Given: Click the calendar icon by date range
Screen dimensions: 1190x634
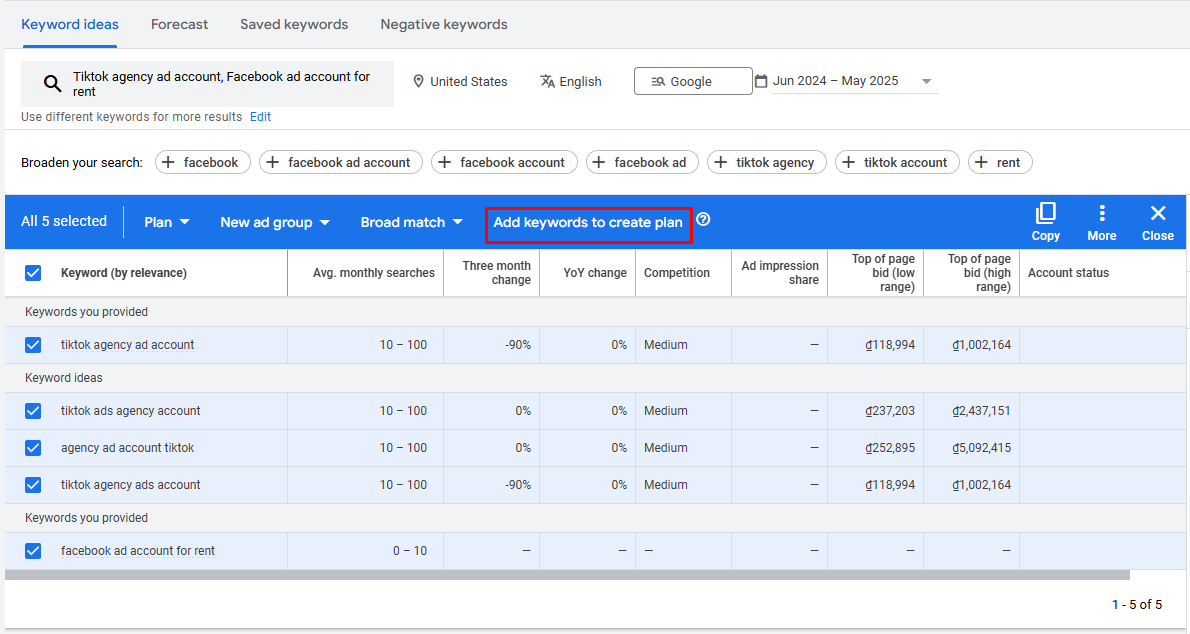Looking at the screenshot, I should click(761, 81).
